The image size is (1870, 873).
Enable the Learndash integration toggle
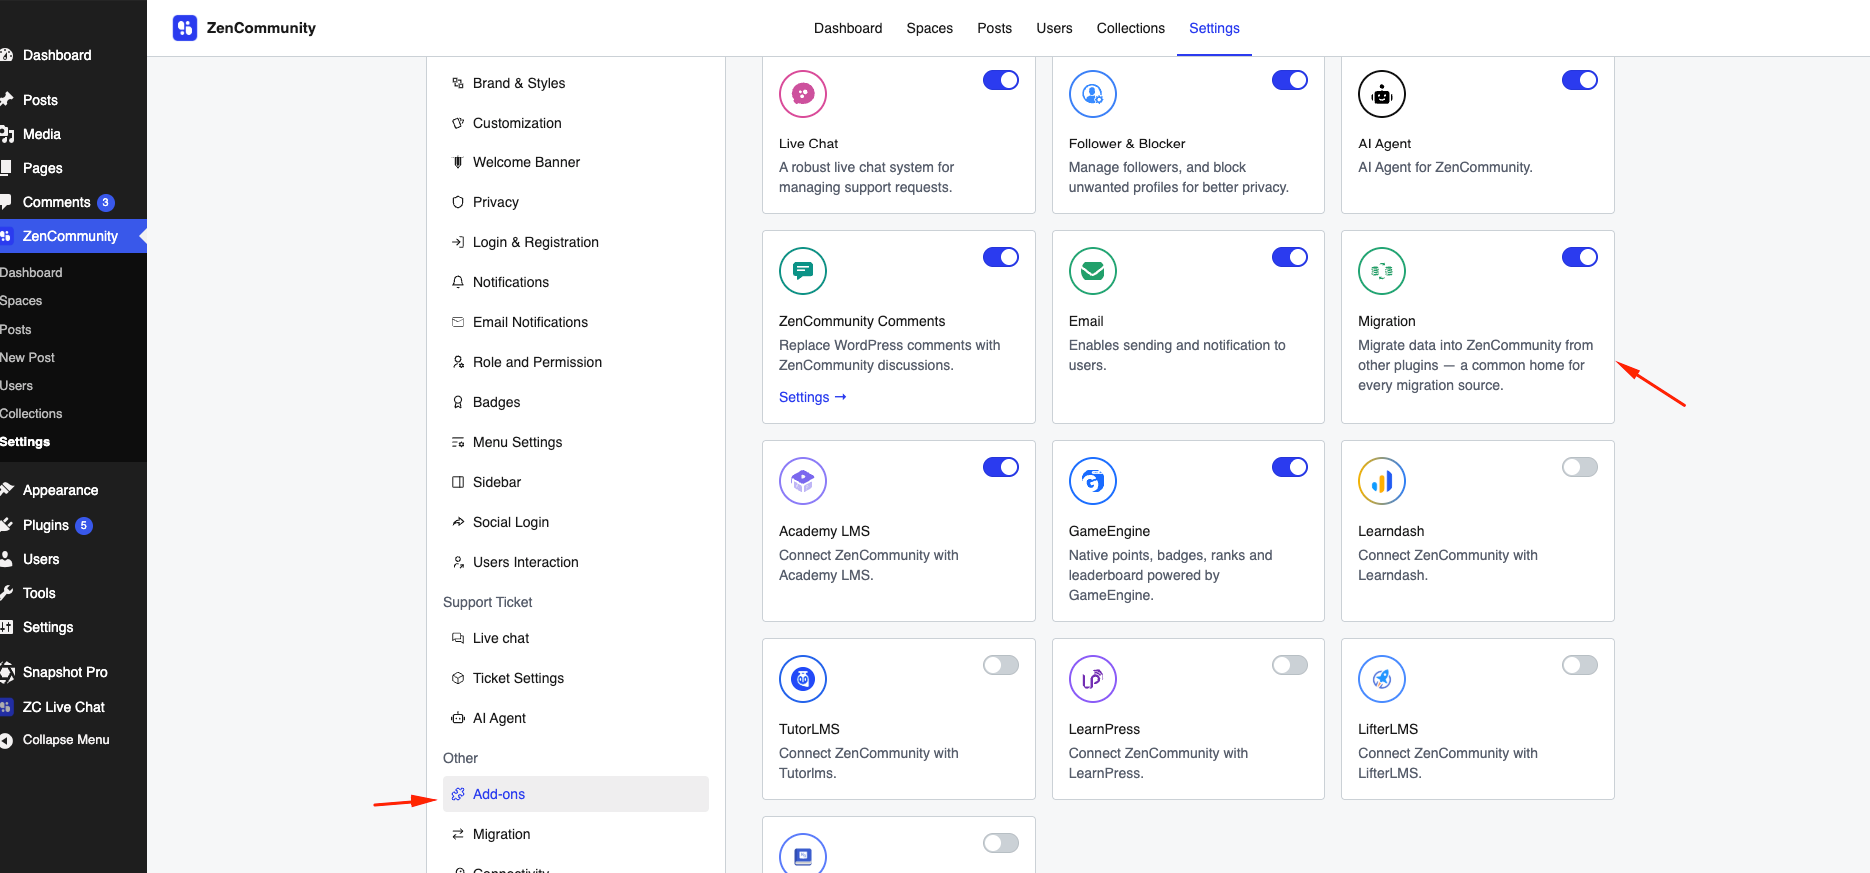pos(1580,467)
